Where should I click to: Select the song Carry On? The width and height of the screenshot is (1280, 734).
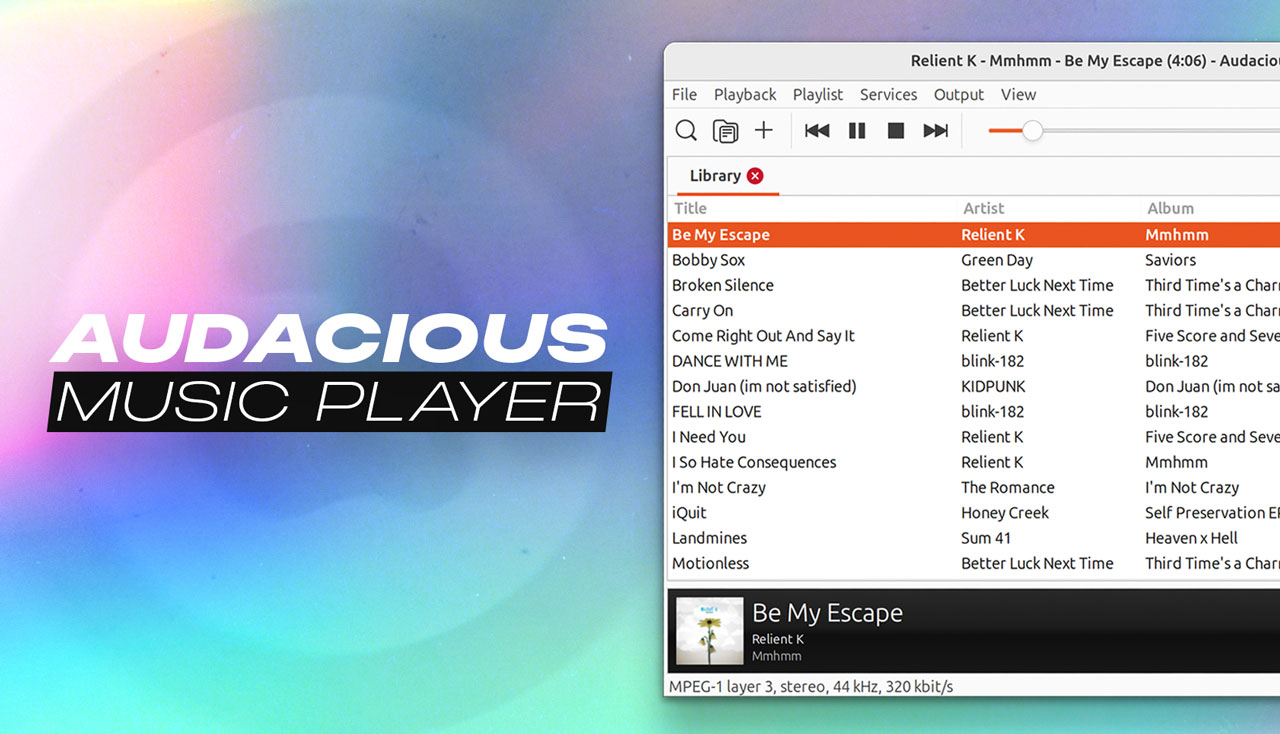point(702,310)
